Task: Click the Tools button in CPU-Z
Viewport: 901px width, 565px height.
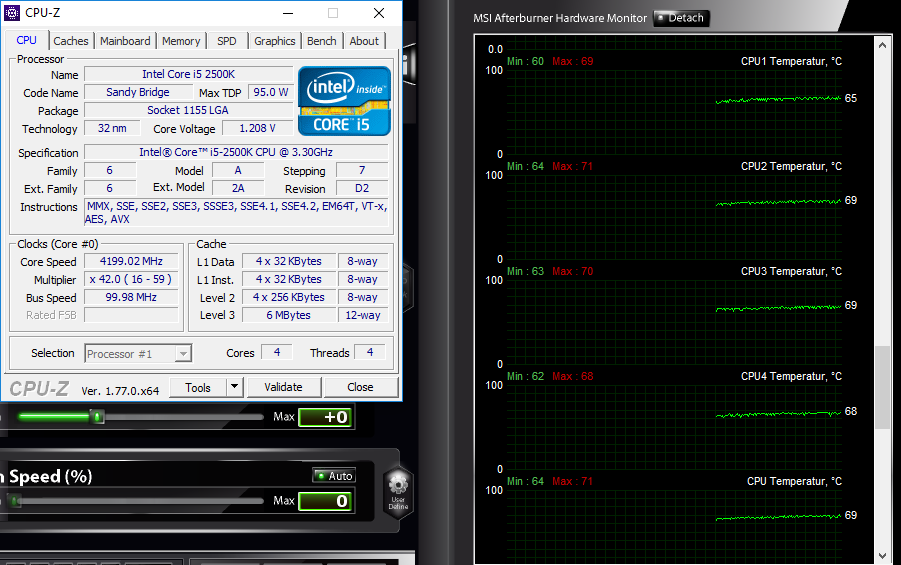Action: 198,387
